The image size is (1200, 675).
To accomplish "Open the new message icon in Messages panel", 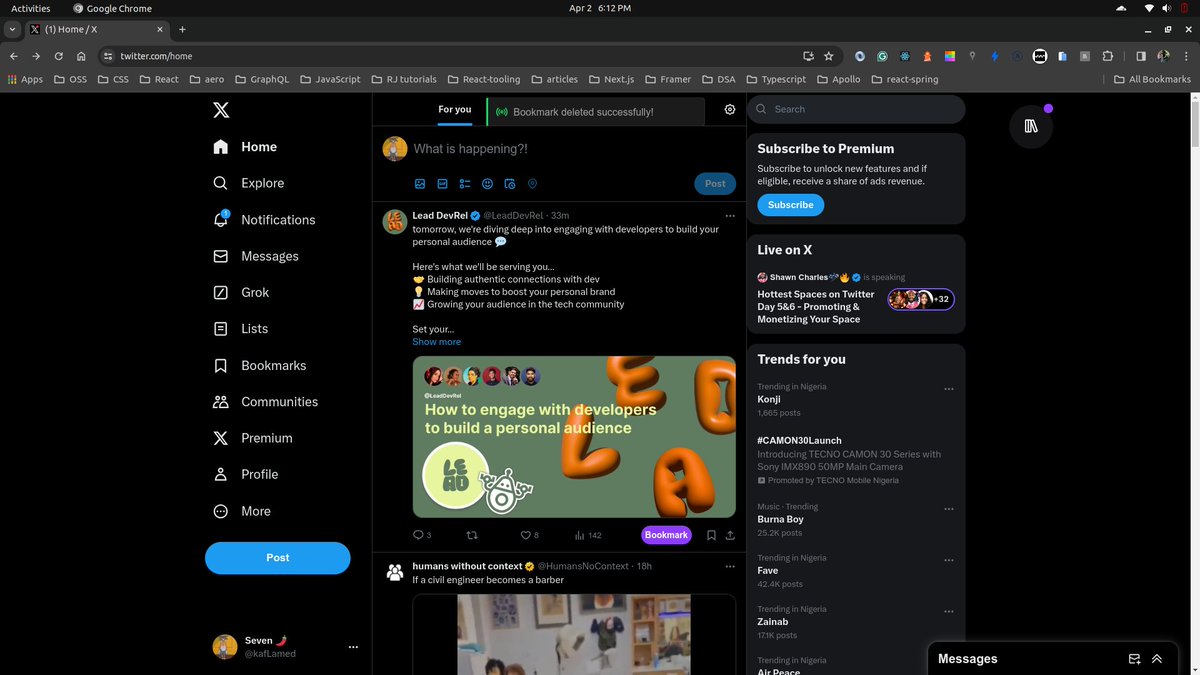I will coord(1134,659).
